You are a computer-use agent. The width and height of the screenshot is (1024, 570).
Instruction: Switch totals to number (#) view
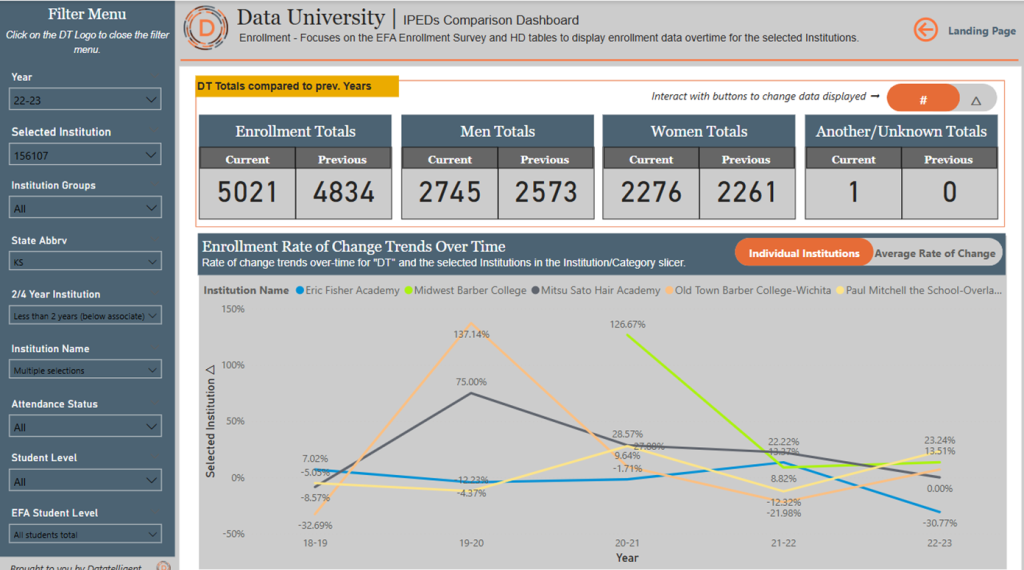coord(923,99)
